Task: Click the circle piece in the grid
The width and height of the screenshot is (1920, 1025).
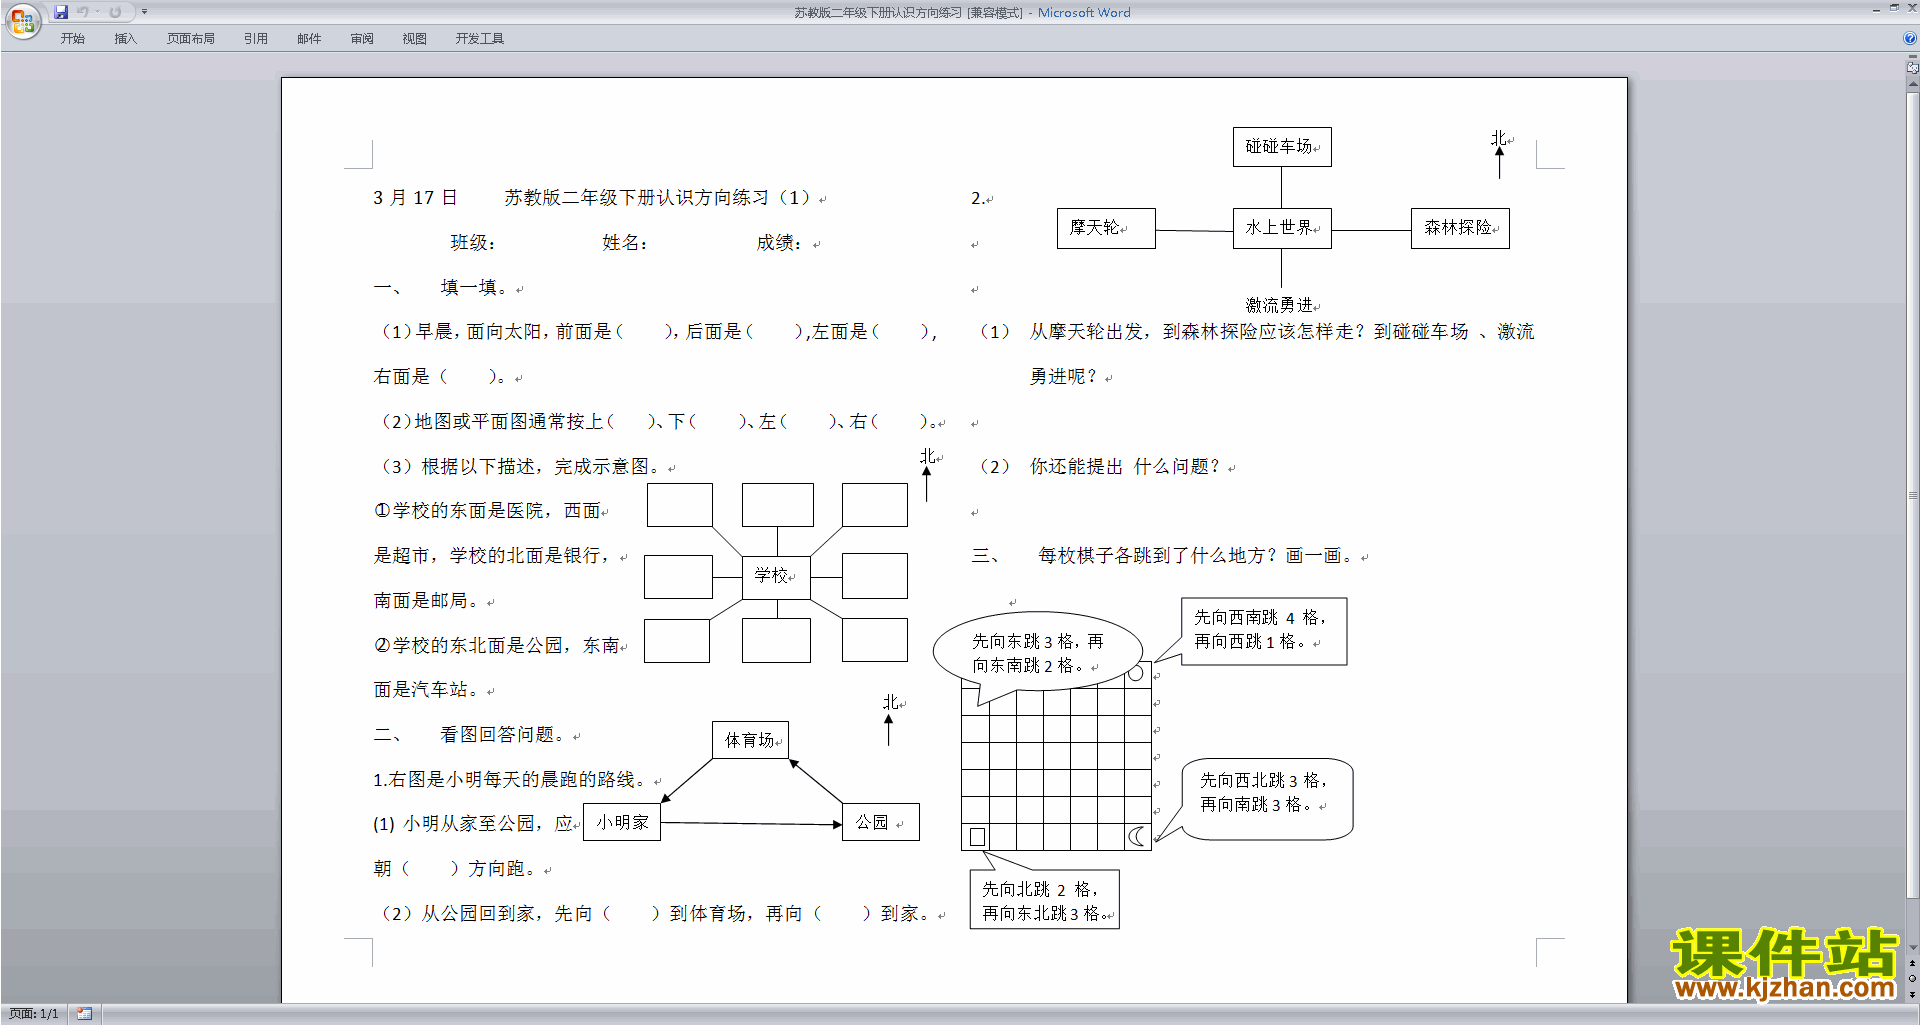Action: click(x=1136, y=674)
